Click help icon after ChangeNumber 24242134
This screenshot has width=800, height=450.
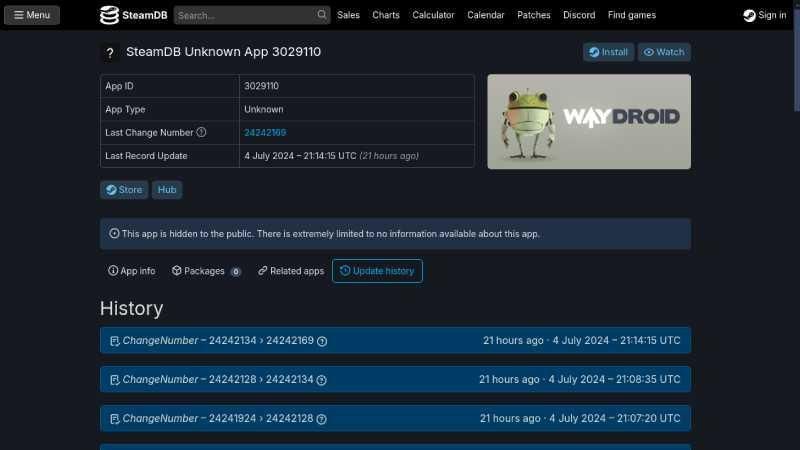click(x=322, y=380)
